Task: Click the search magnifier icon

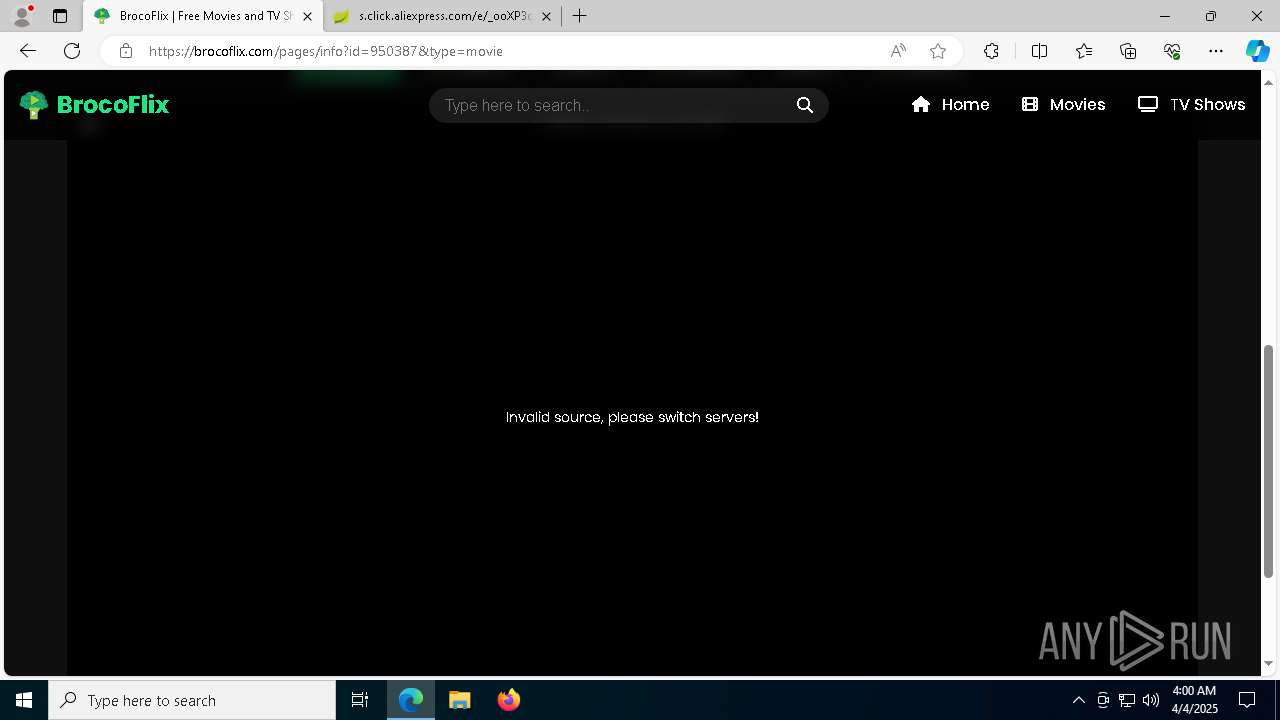Action: coord(805,105)
